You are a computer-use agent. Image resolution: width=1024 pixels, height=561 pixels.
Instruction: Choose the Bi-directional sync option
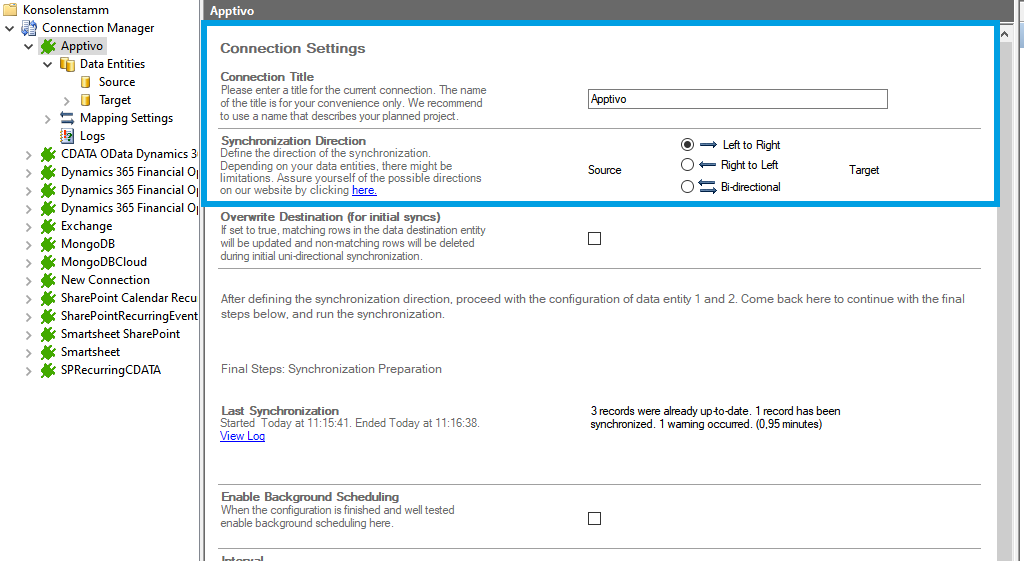[x=687, y=187]
